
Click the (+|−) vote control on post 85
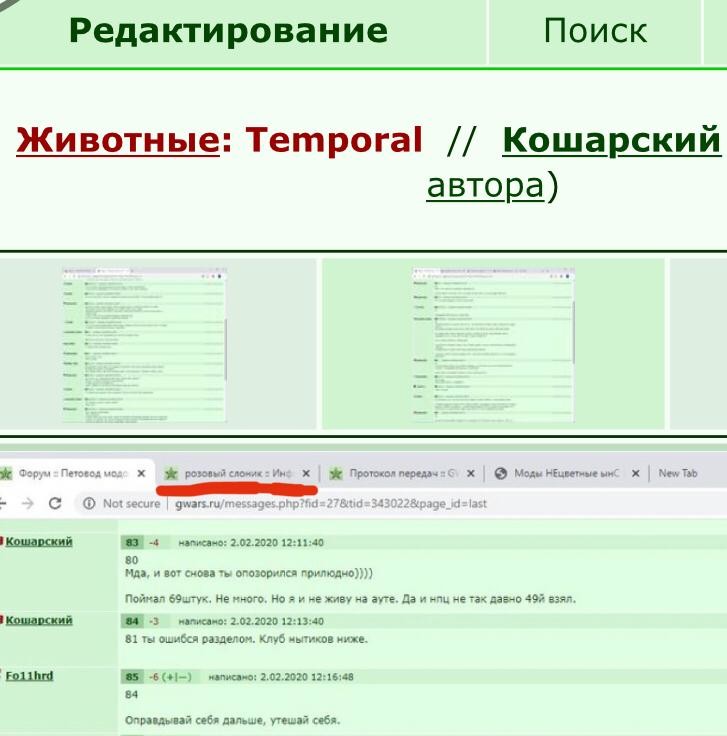click(176, 677)
